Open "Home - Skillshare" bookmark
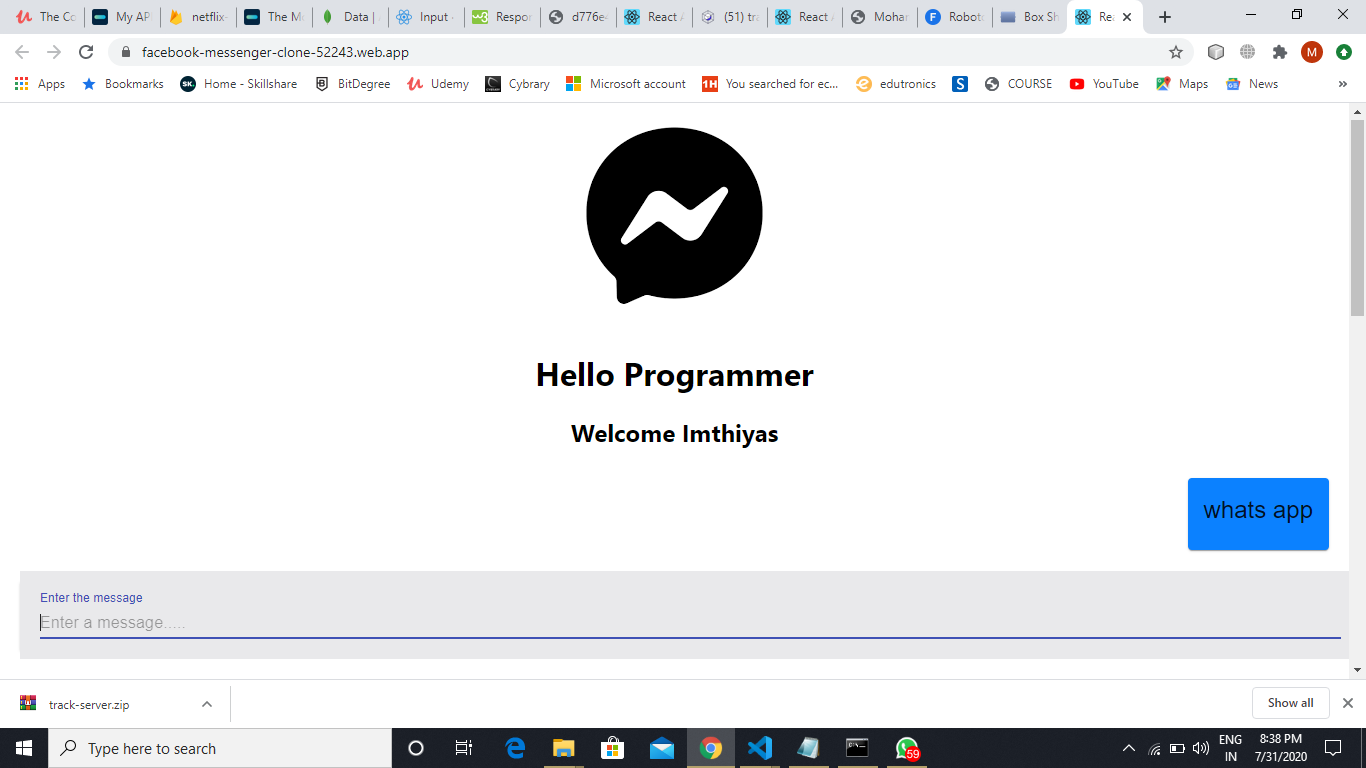The height and width of the screenshot is (768, 1366). click(x=239, y=84)
